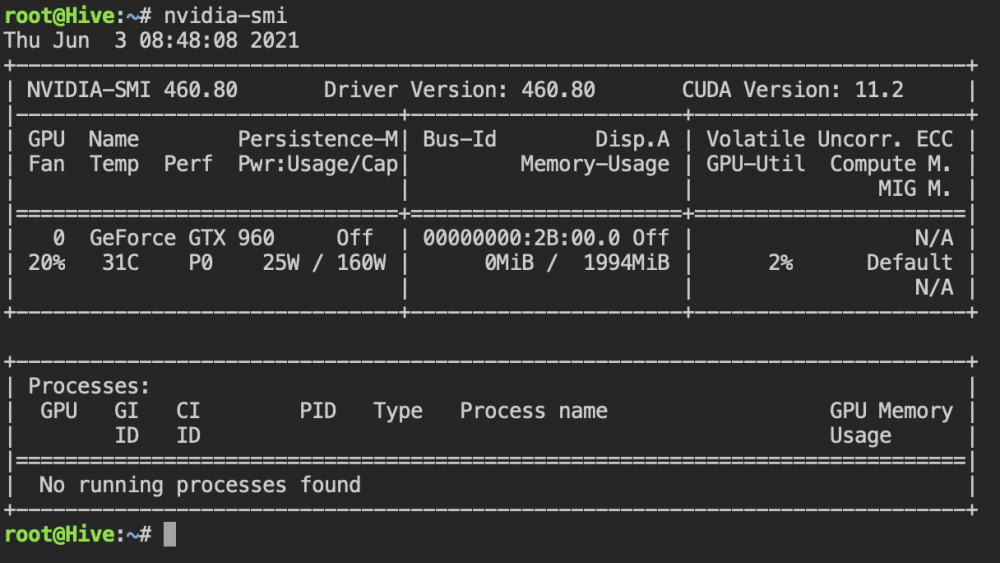1000x563 pixels.
Task: Click the 31C temperature reading
Action: pos(121,263)
